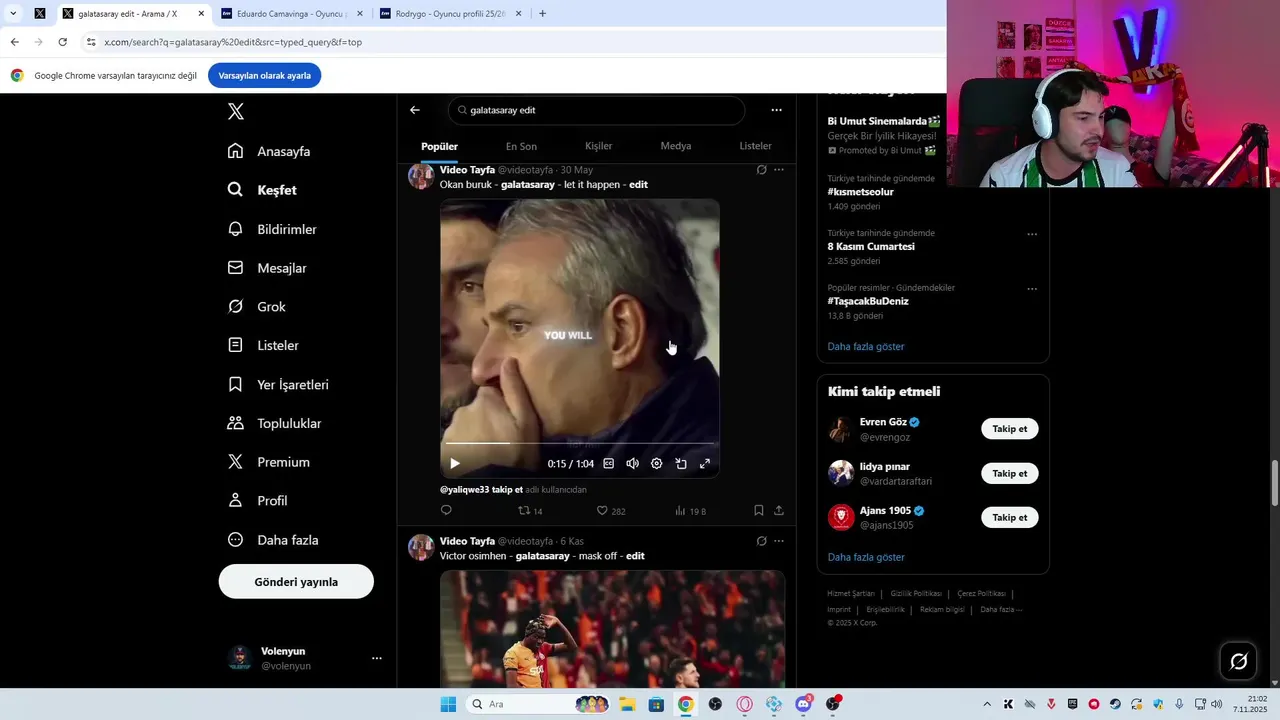Click the taskbar Ara search box
Screen dimensions: 1280x720
click(537, 704)
